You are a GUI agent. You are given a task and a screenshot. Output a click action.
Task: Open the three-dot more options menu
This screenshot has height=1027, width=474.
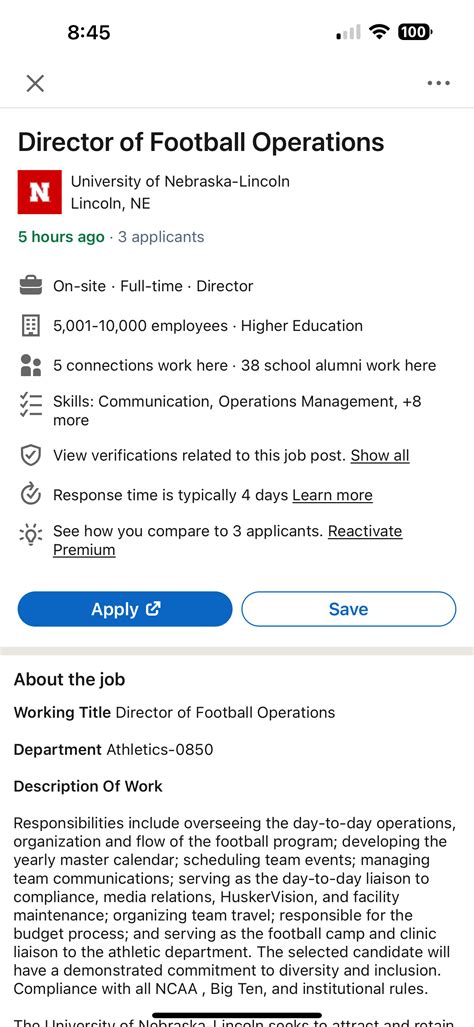[x=438, y=83]
